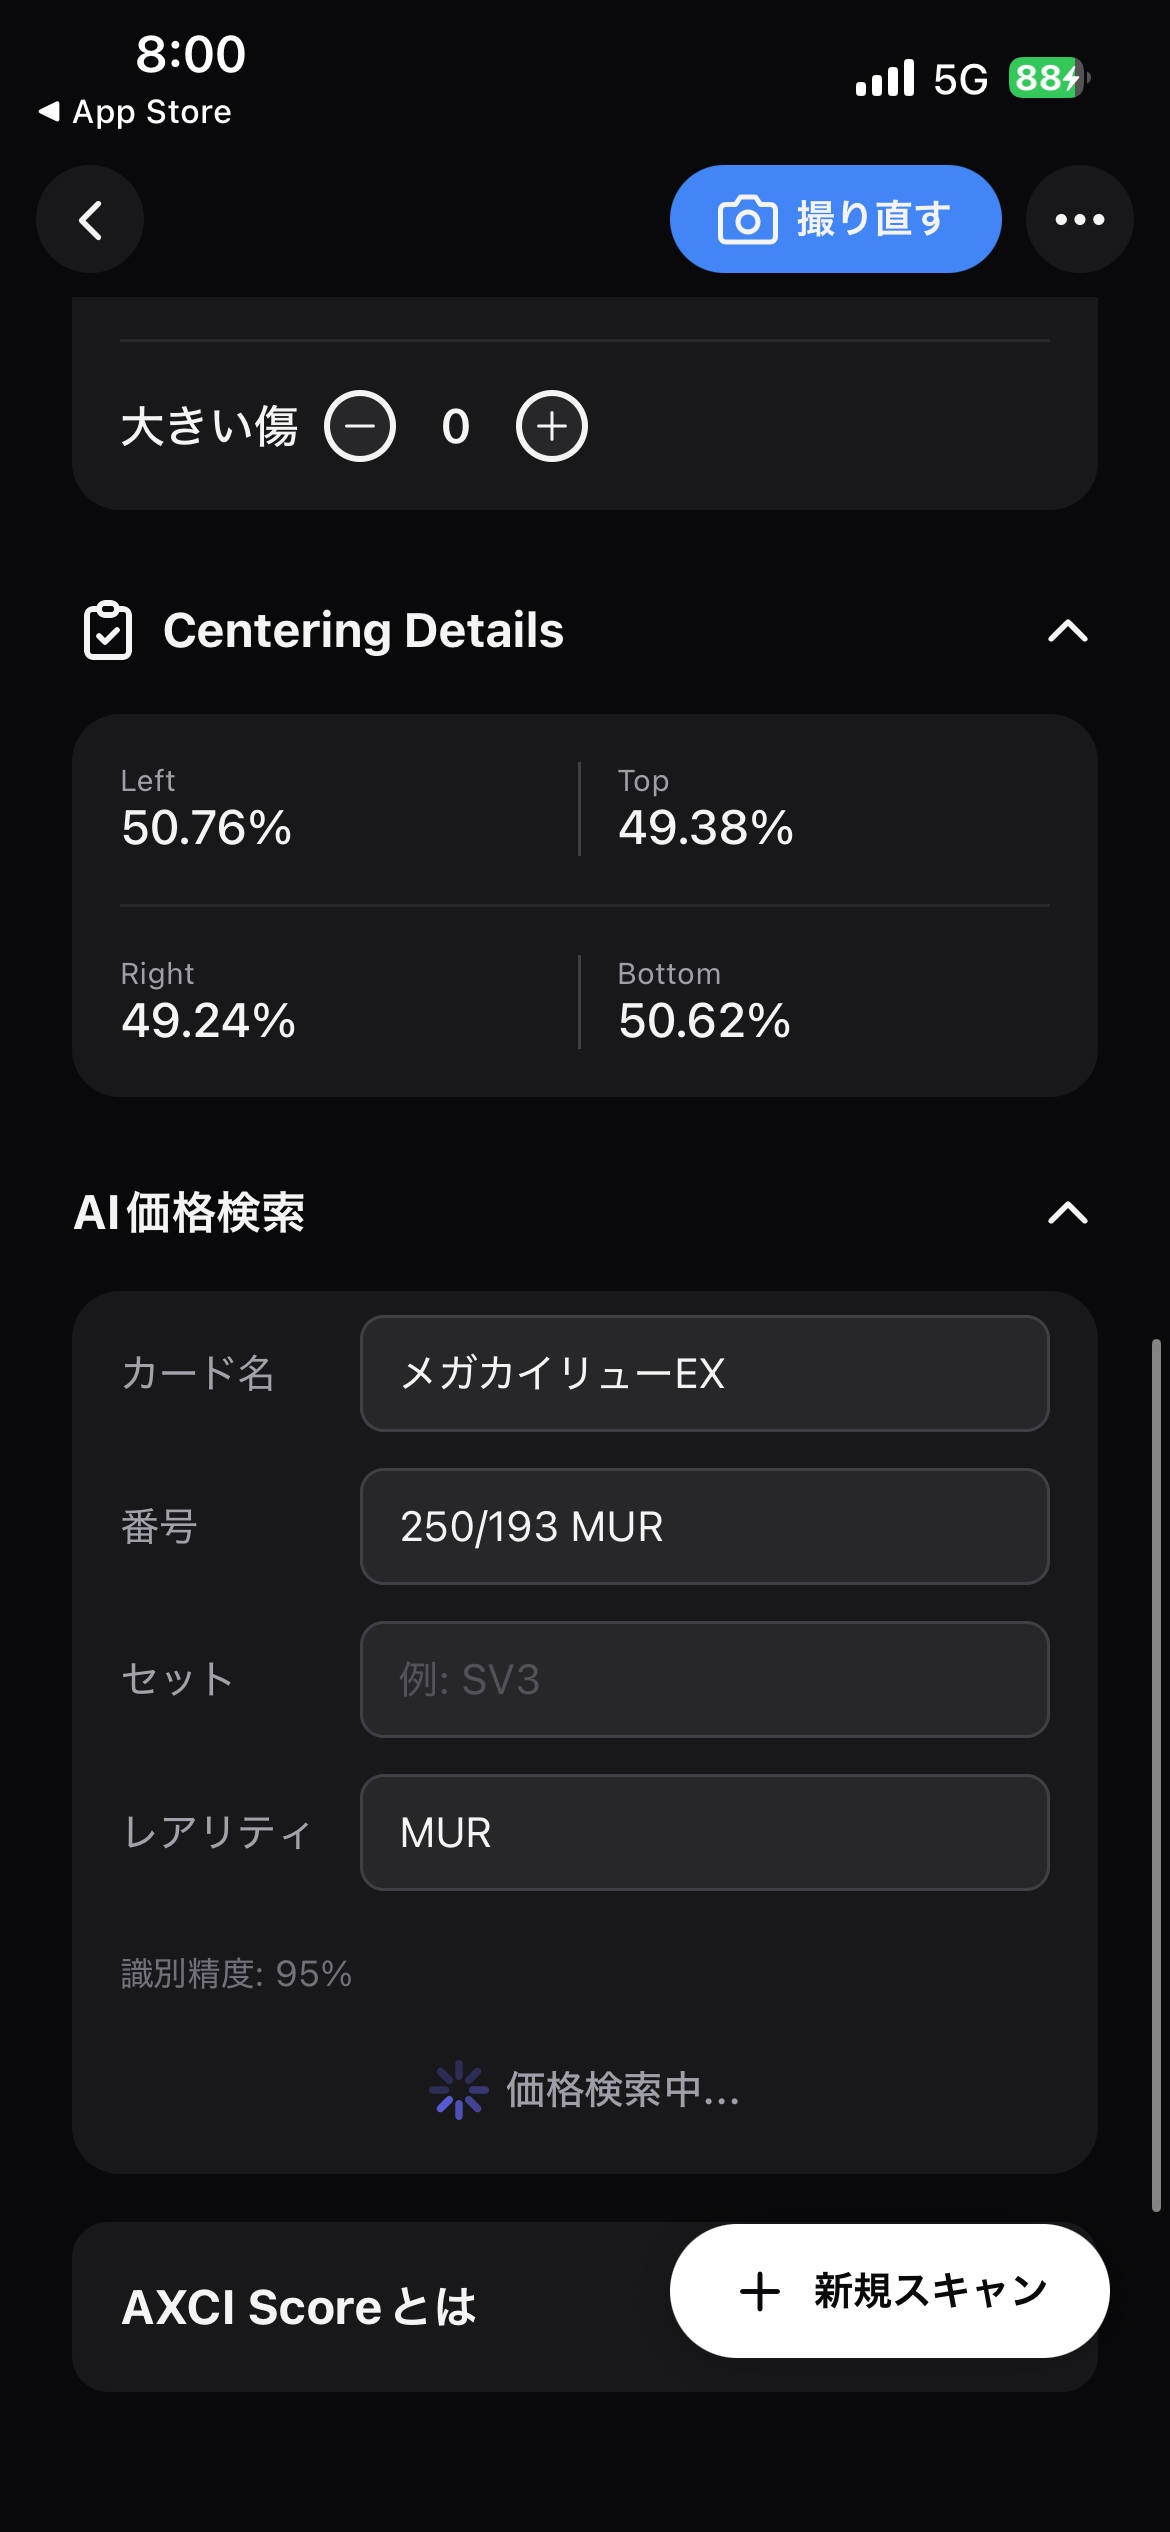Tap the 価格検索中 loading spinner

click(x=459, y=2089)
